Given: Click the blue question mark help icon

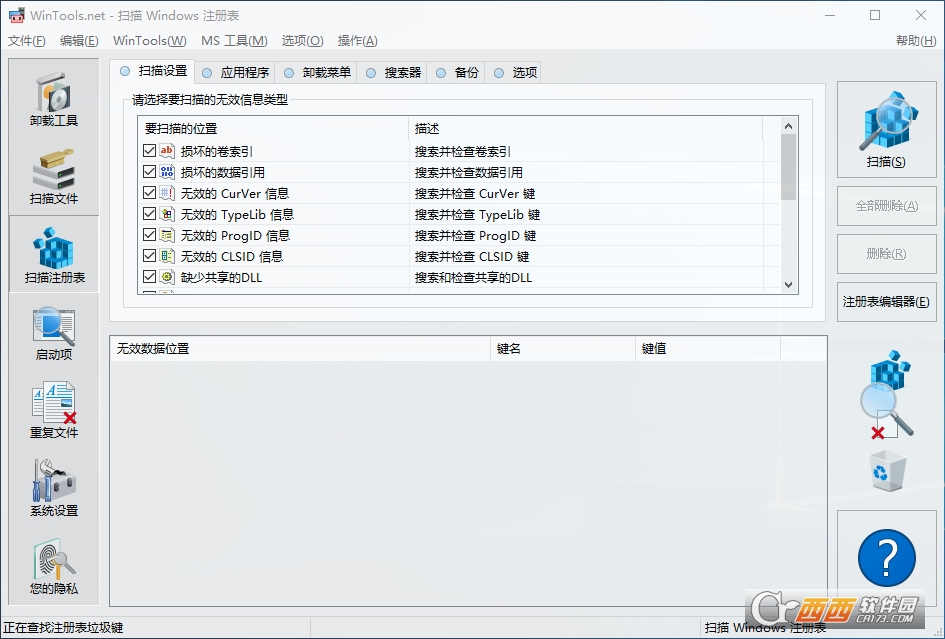Looking at the screenshot, I should click(887, 558).
